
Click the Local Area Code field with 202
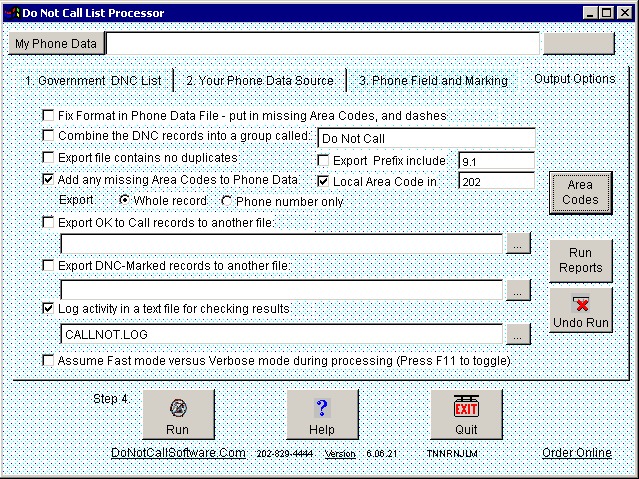496,181
